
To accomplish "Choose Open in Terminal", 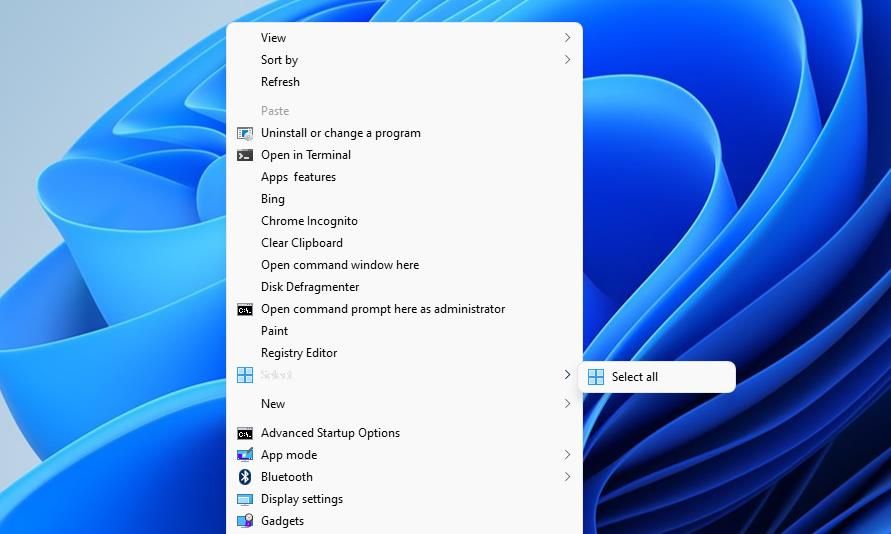I will click(405, 155).
